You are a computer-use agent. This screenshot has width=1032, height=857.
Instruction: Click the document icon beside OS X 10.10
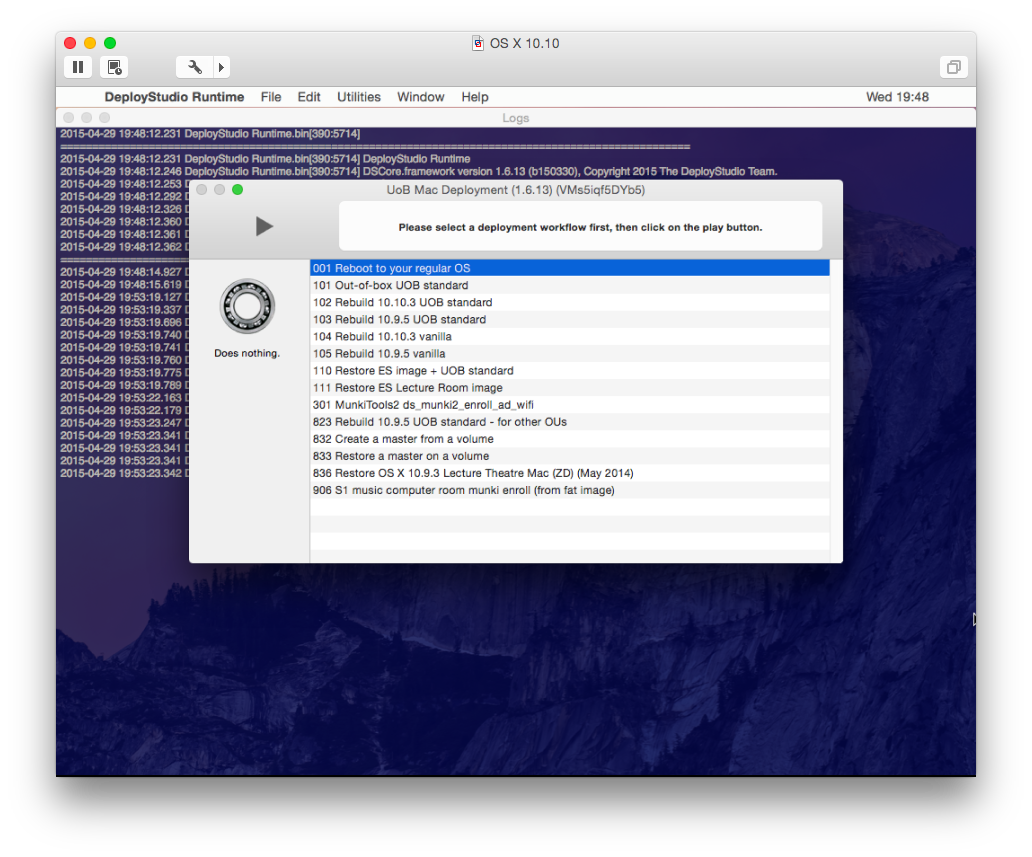(x=478, y=43)
